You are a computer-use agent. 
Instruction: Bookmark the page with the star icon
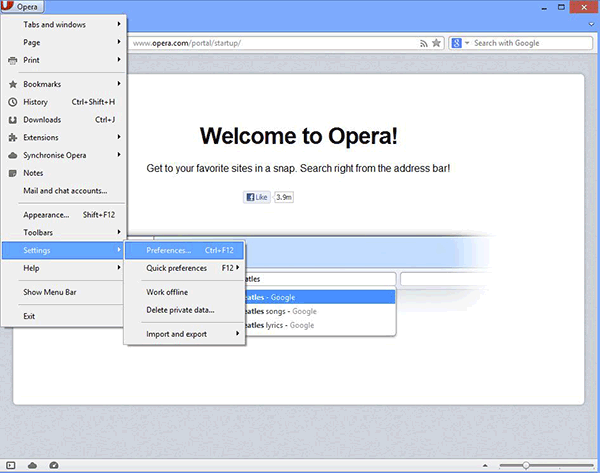(x=437, y=43)
